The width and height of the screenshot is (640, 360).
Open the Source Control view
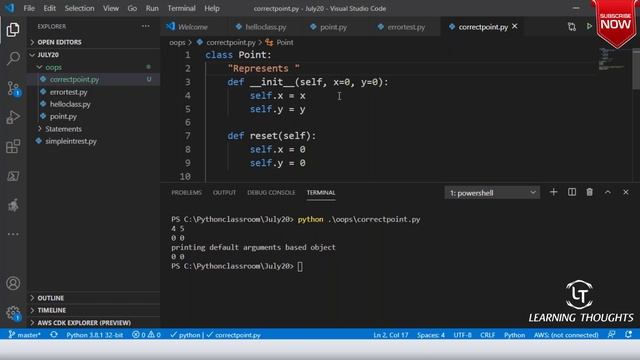pos(13,88)
